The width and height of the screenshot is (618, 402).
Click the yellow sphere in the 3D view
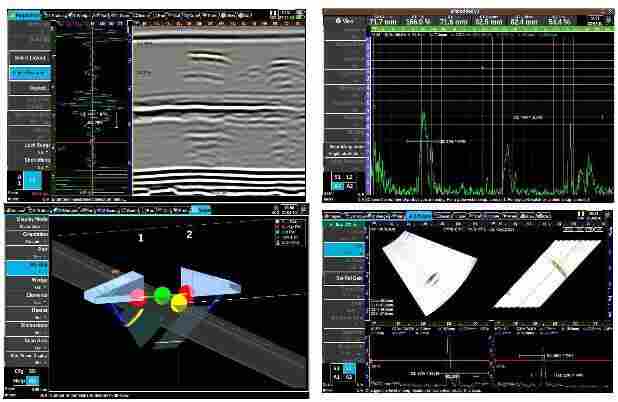click(181, 302)
